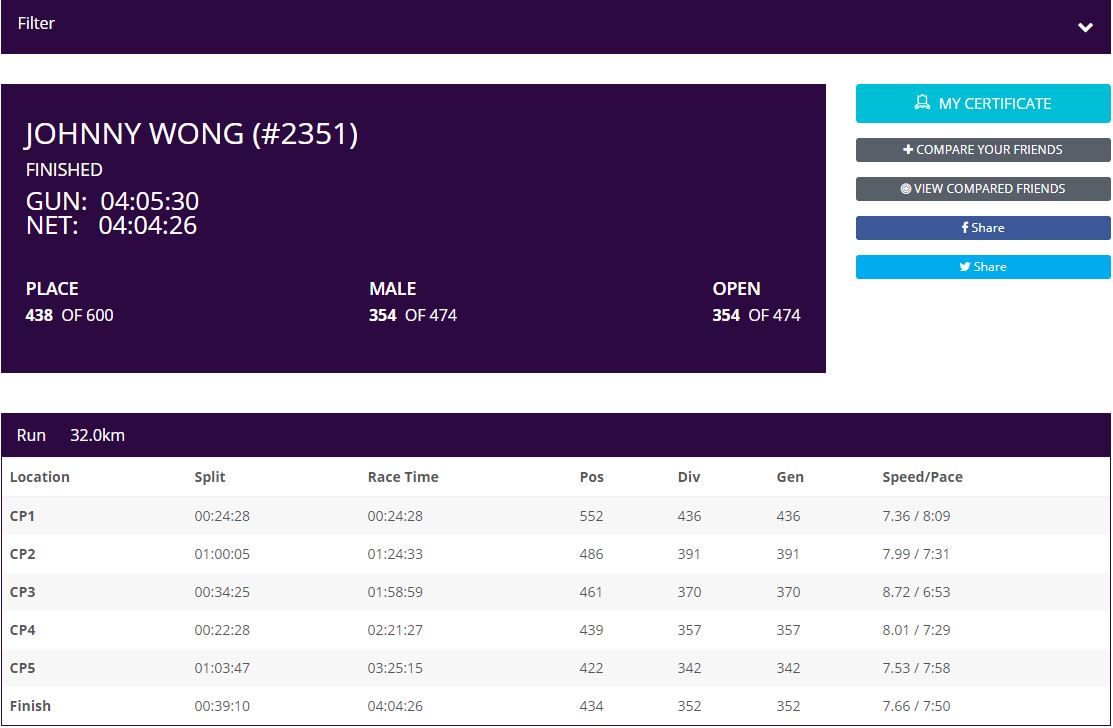Sort by the Location column header
This screenshot has height=728, width=1113.
(x=40, y=477)
